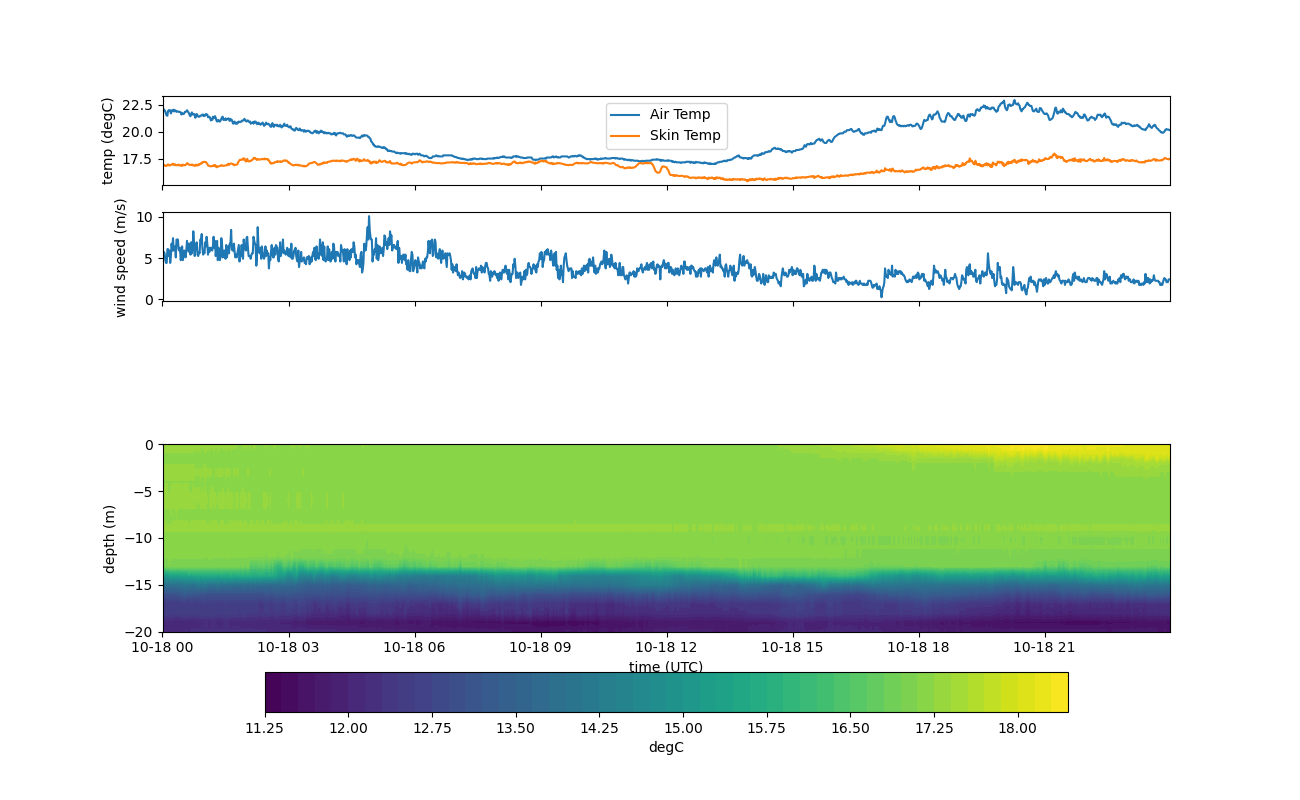The height and width of the screenshot is (800, 1300).
Task: Click the temp (degC) axis label
Action: [x=108, y=141]
